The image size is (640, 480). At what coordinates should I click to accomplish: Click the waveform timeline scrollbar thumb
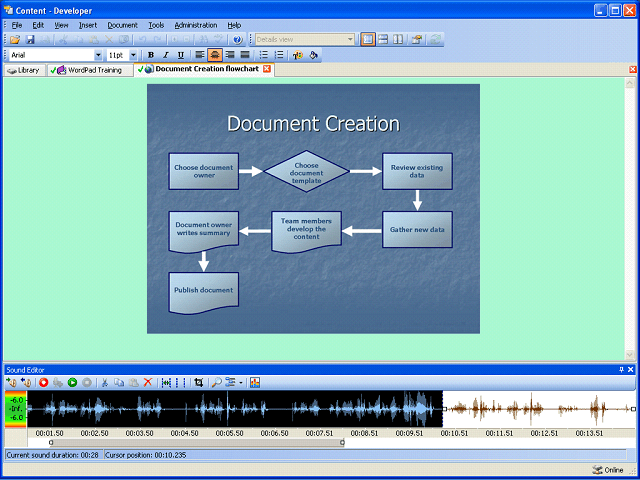(x=196, y=442)
